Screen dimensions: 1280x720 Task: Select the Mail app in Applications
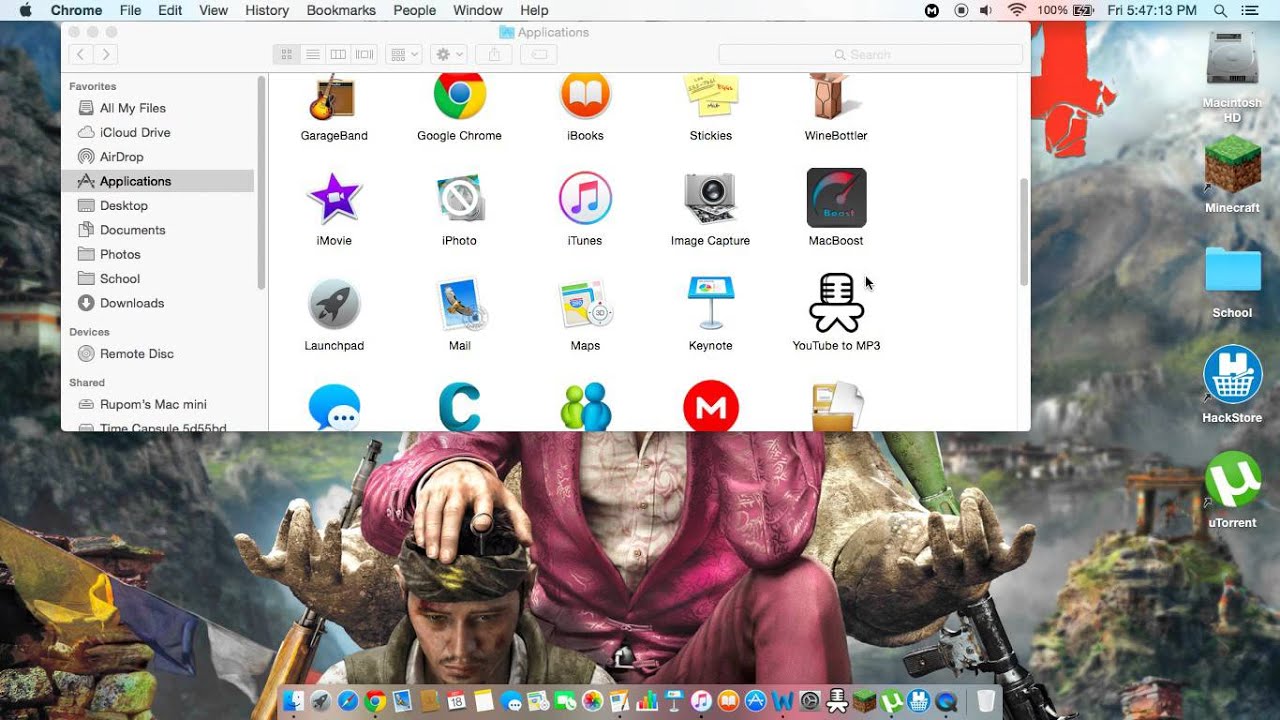pos(460,304)
